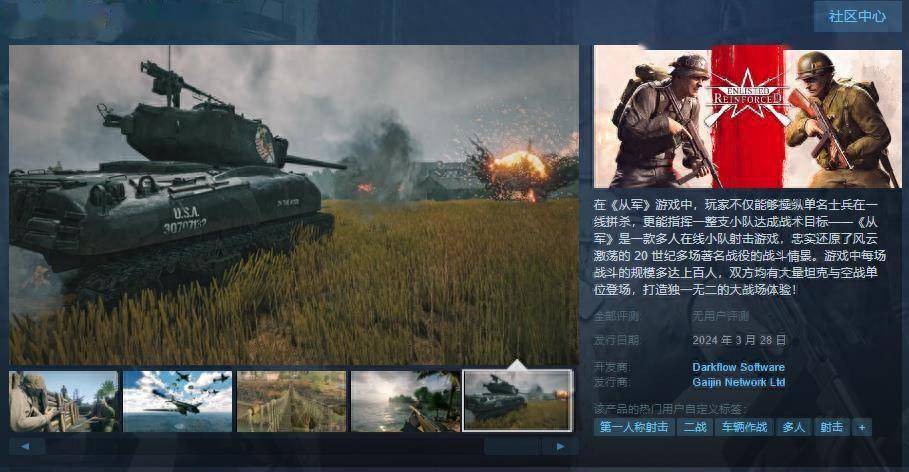Open the 社区中心 community hub button
Screen dimensions: 909x472
point(857,16)
